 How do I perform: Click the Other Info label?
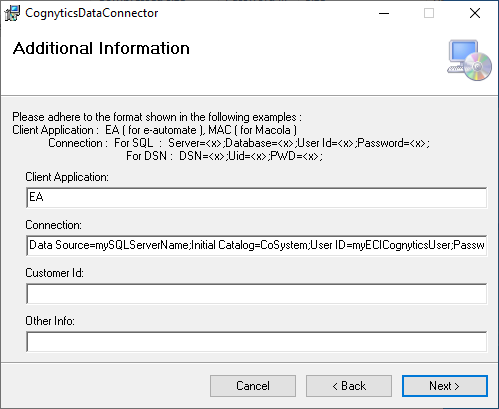pos(50,321)
